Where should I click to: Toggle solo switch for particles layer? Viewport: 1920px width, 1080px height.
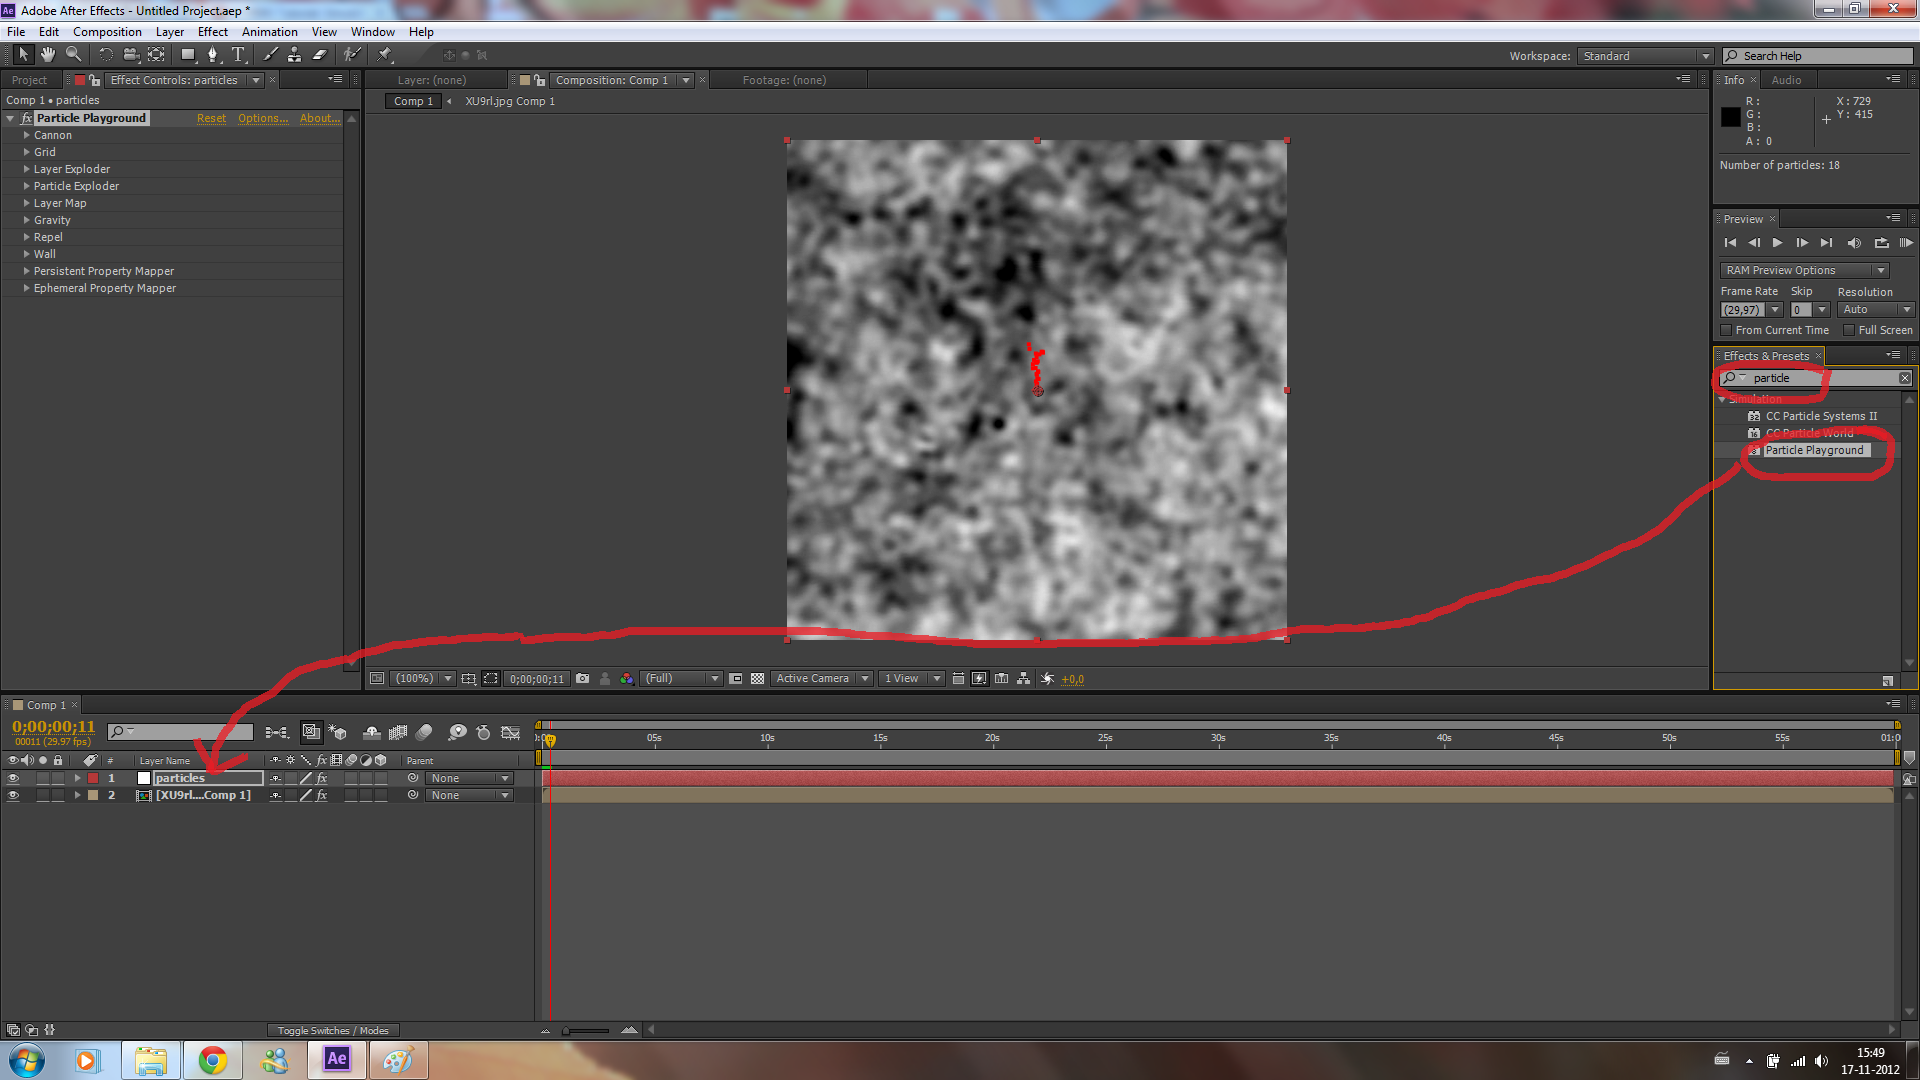[x=43, y=778]
